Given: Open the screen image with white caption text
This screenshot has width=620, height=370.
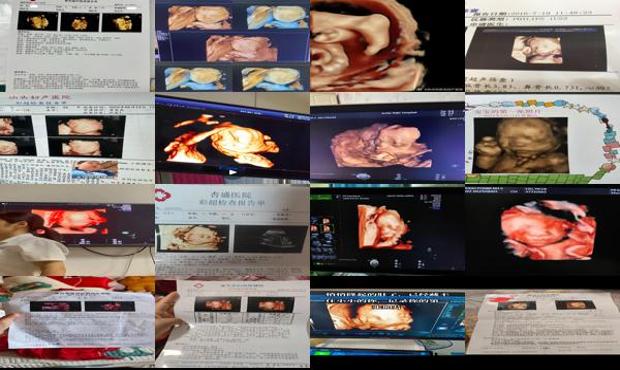Looking at the screenshot, I should click(387, 323).
